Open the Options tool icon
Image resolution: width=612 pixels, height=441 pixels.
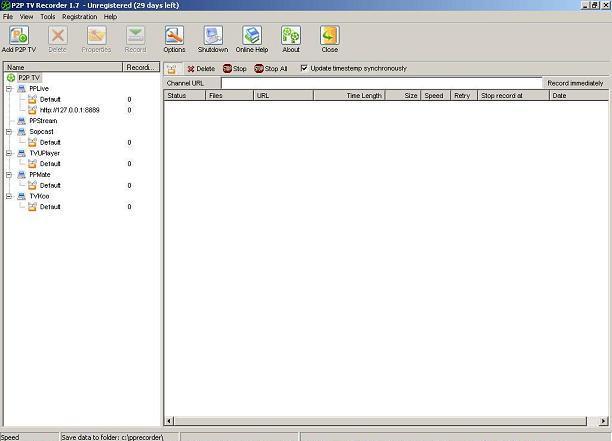coord(174,39)
